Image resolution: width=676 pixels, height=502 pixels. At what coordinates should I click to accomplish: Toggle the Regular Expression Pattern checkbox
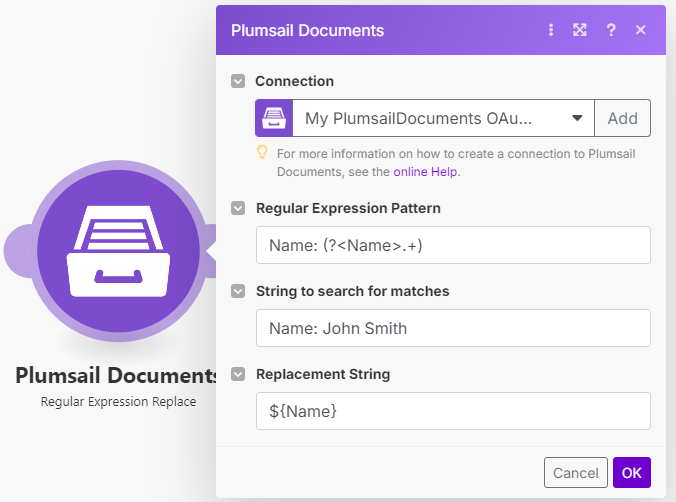pos(238,208)
